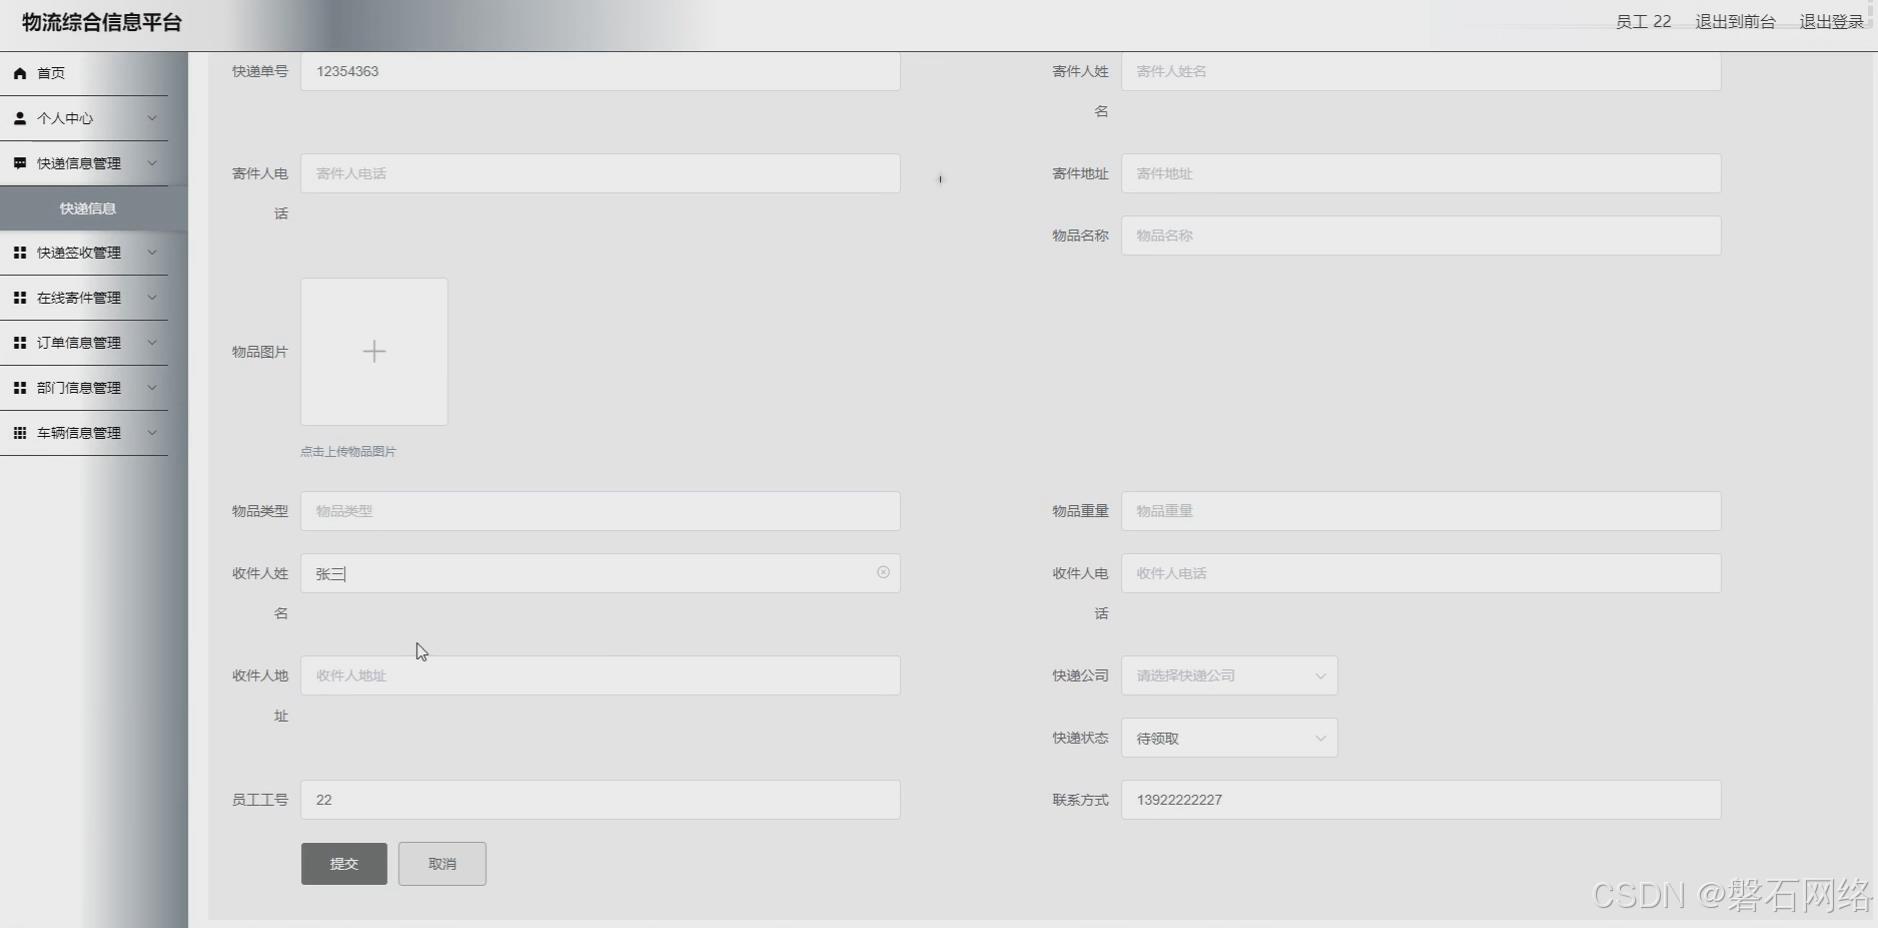Click the 快递单号 input containing 12354363
The height and width of the screenshot is (928, 1878).
pos(598,71)
